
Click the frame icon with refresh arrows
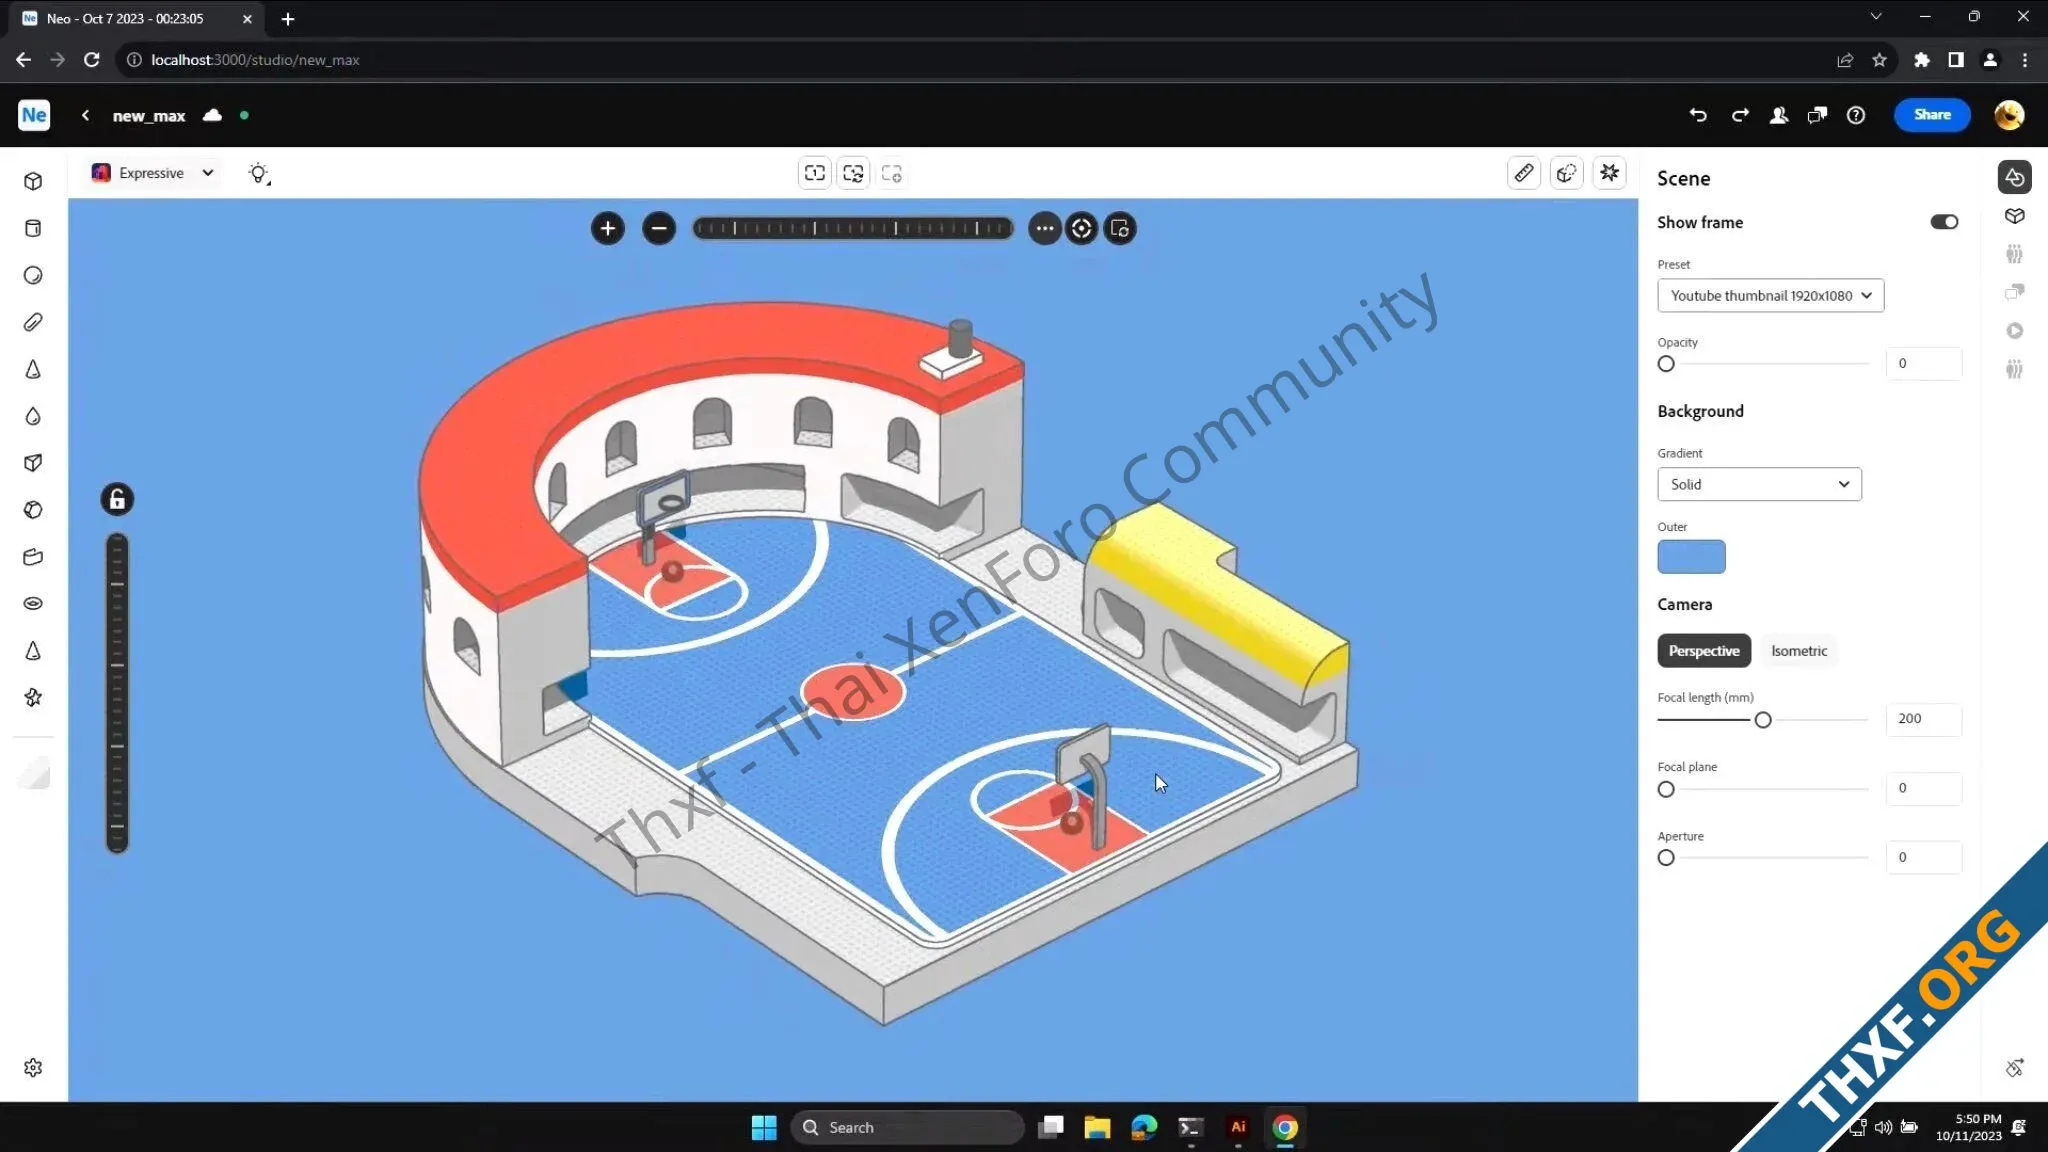[x=853, y=173]
